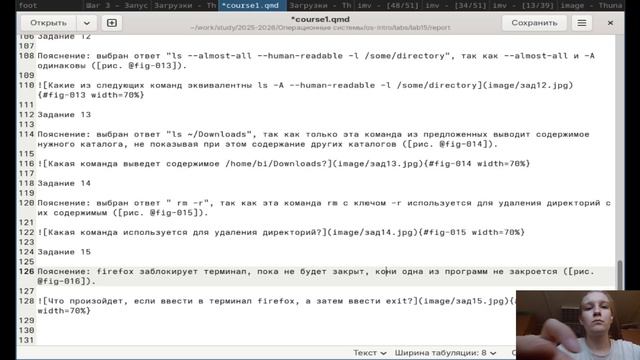Place cursor on line 'Задание 14'
The image size is (640, 360).
point(64,183)
